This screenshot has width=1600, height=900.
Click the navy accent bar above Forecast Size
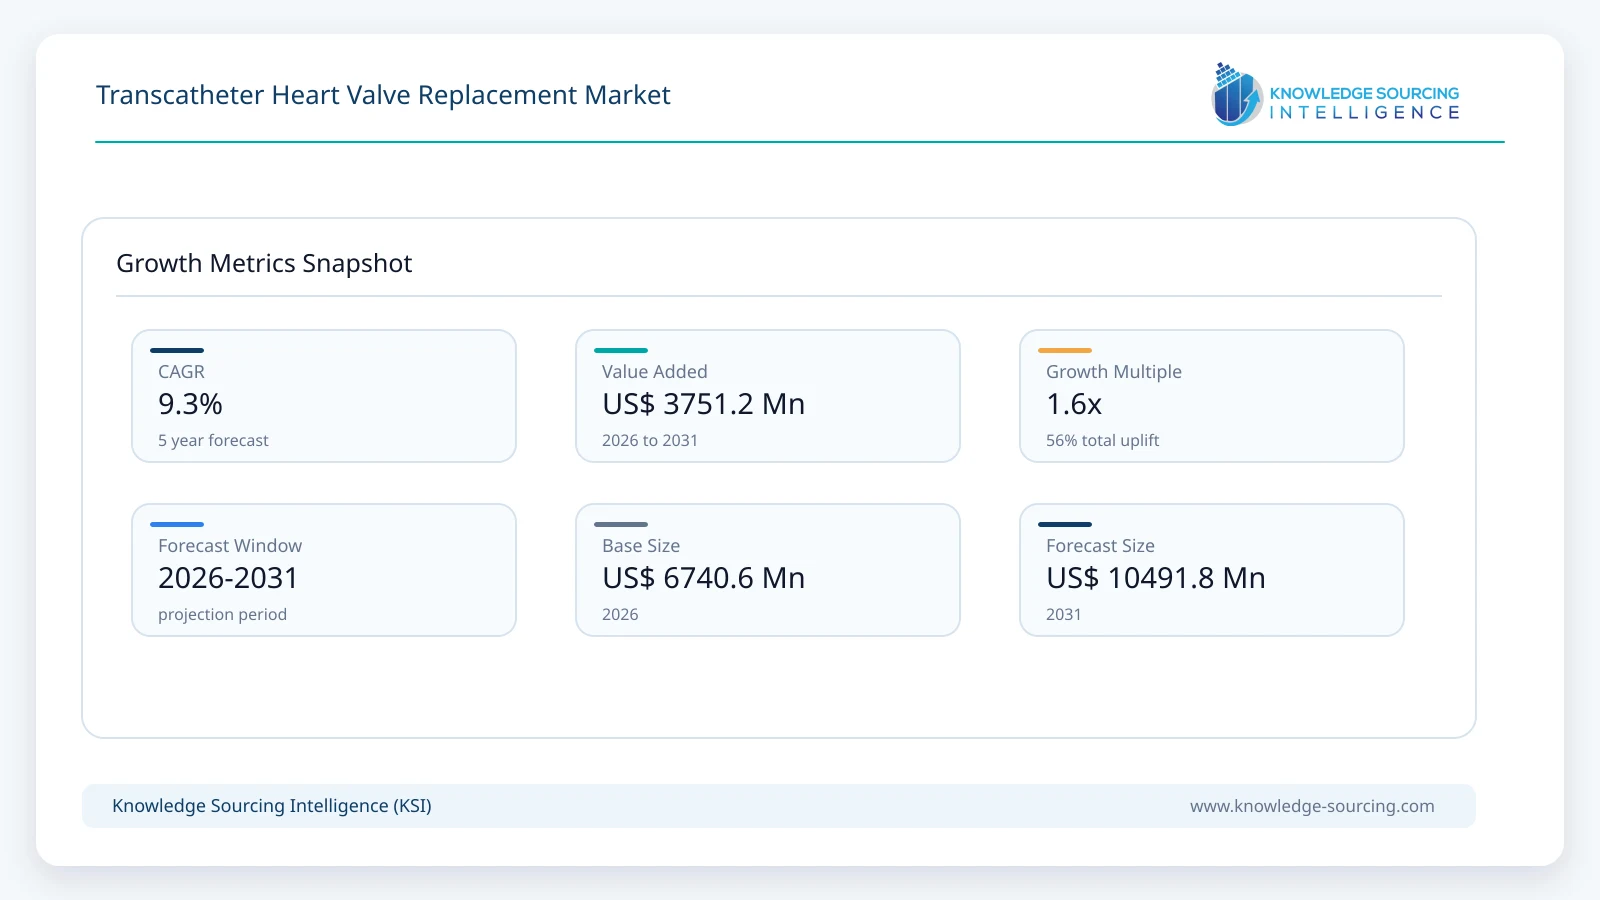(1065, 524)
